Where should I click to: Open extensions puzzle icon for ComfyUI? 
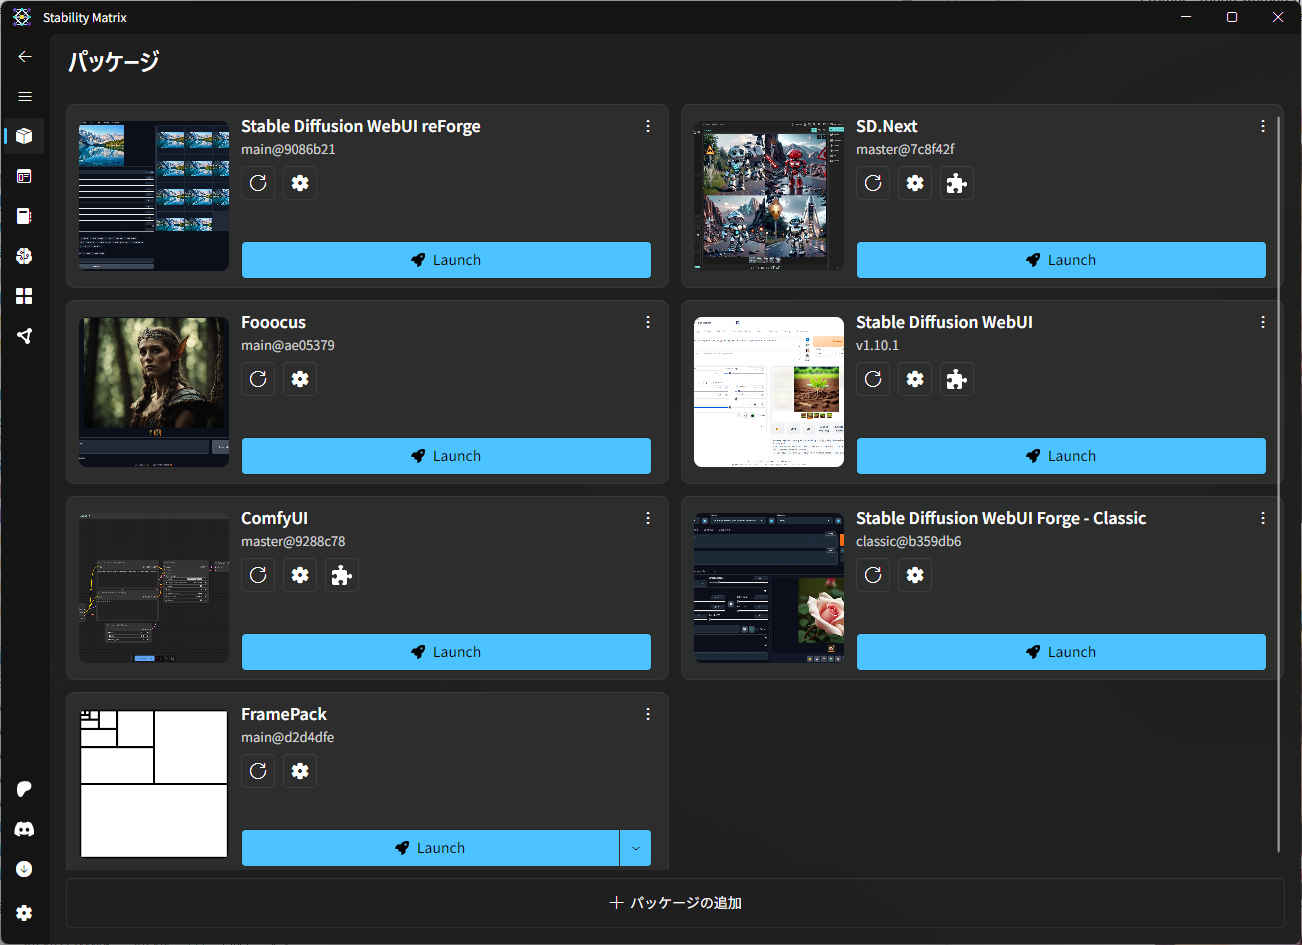[342, 575]
